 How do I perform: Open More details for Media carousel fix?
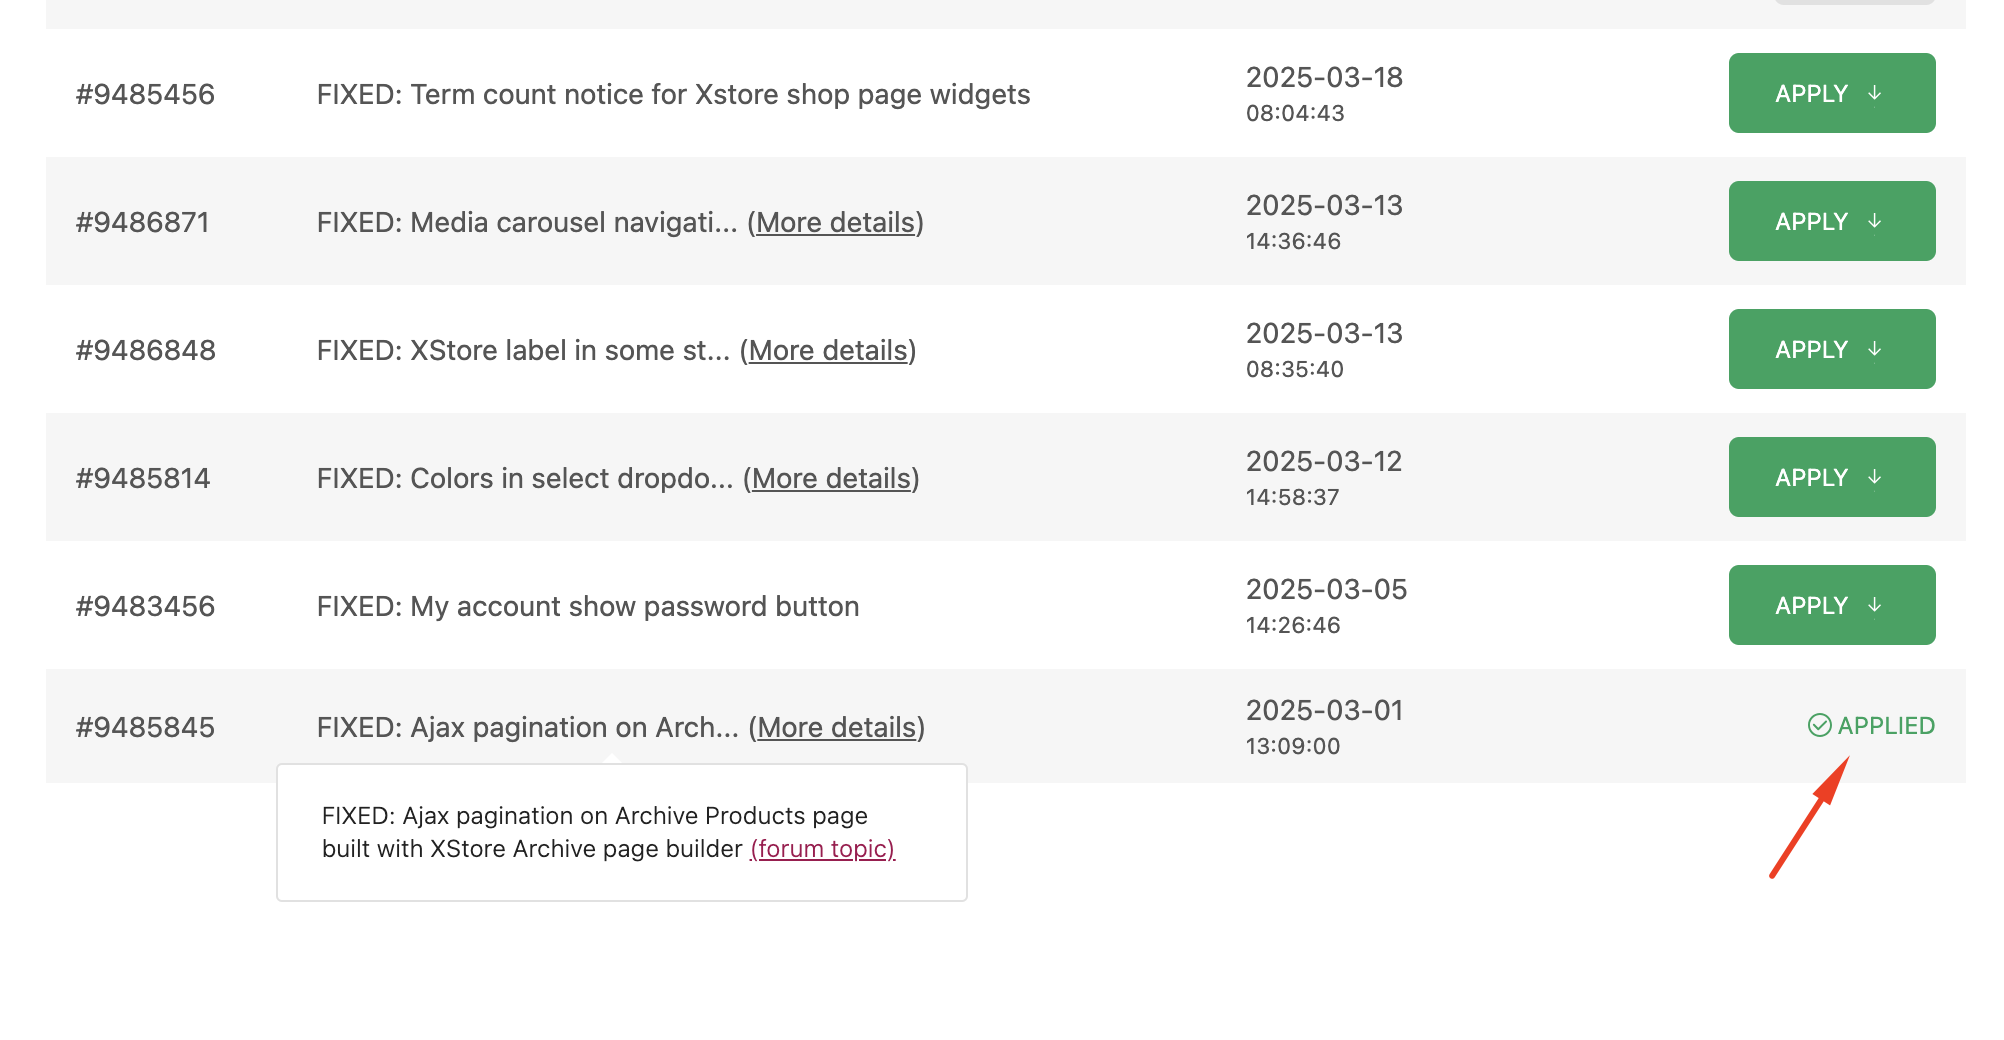(x=836, y=222)
